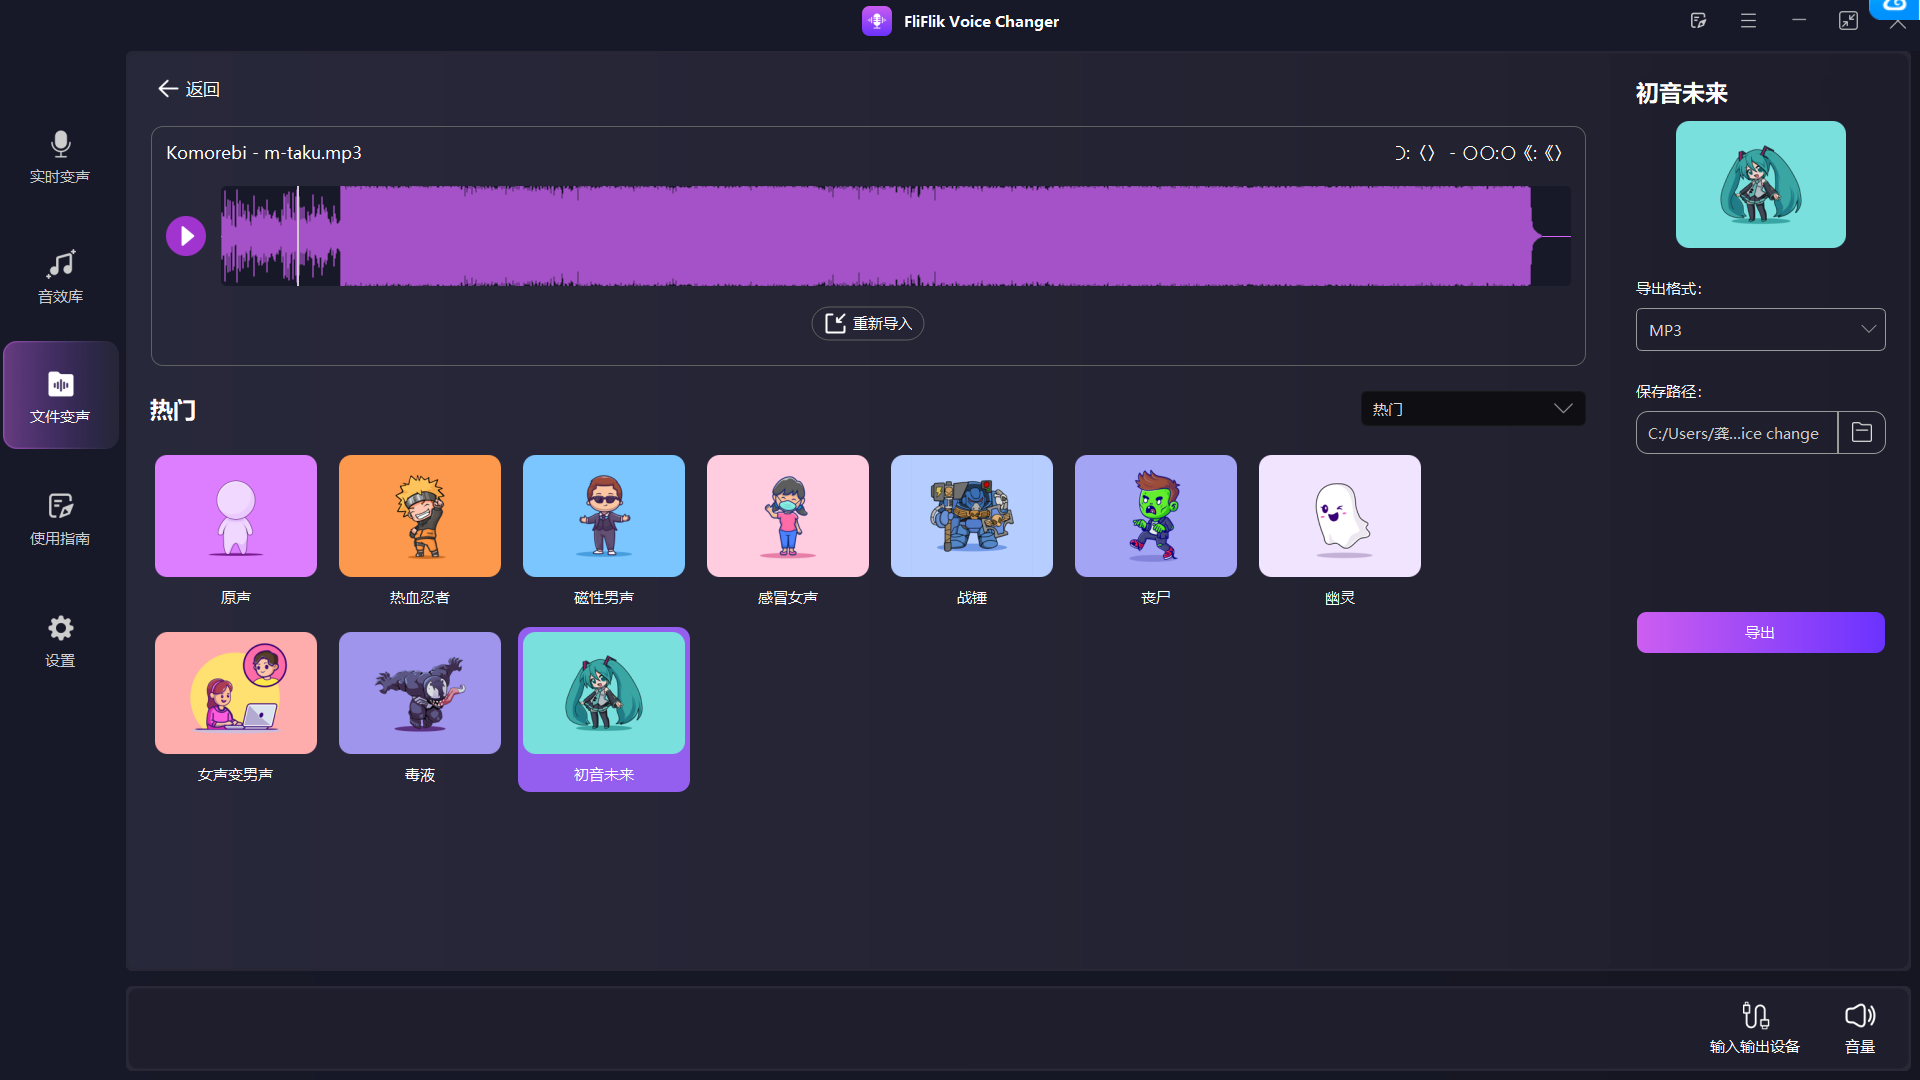Open 设置 settings from sidebar
The height and width of the screenshot is (1080, 1920).
[60, 641]
